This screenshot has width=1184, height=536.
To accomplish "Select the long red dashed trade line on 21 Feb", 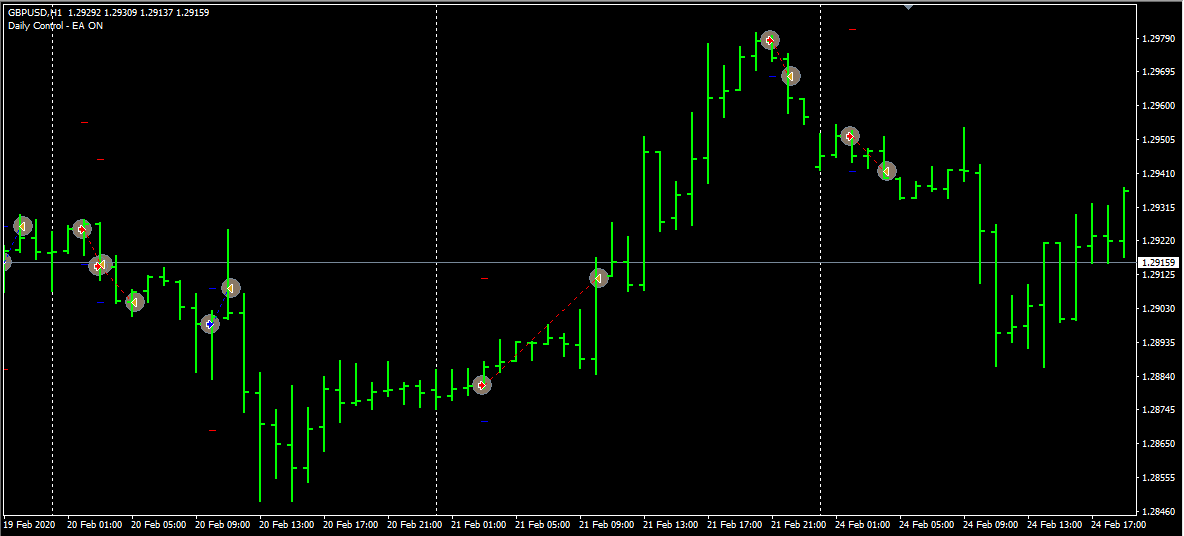I will coord(540,332).
